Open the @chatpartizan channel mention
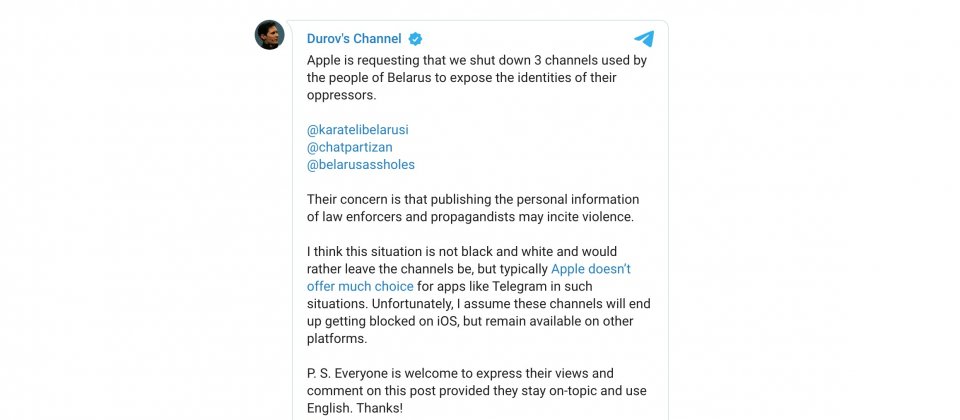This screenshot has width=960, height=420. [350, 148]
